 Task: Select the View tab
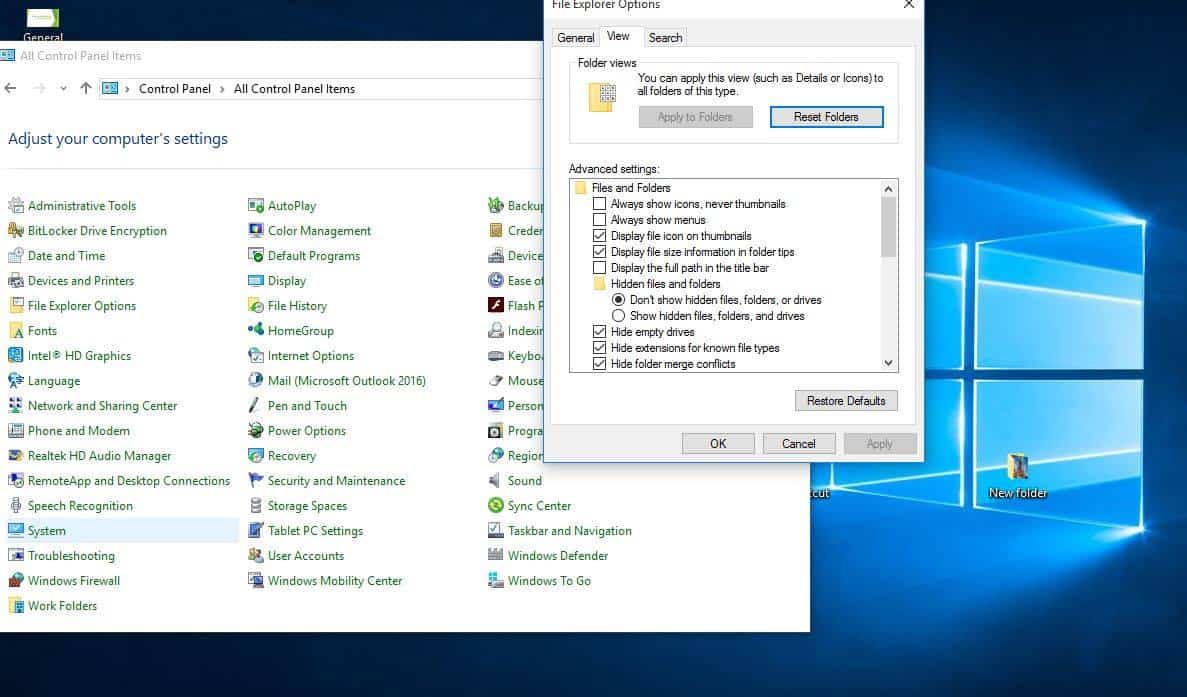pyautogui.click(x=618, y=36)
